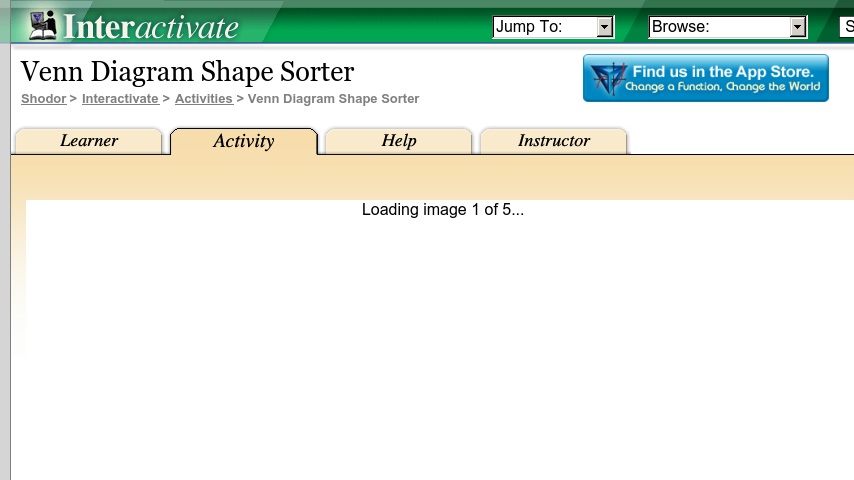Click the Jump To dropdown arrow
Image resolution: width=854 pixels, height=480 pixels.
[x=604, y=27]
